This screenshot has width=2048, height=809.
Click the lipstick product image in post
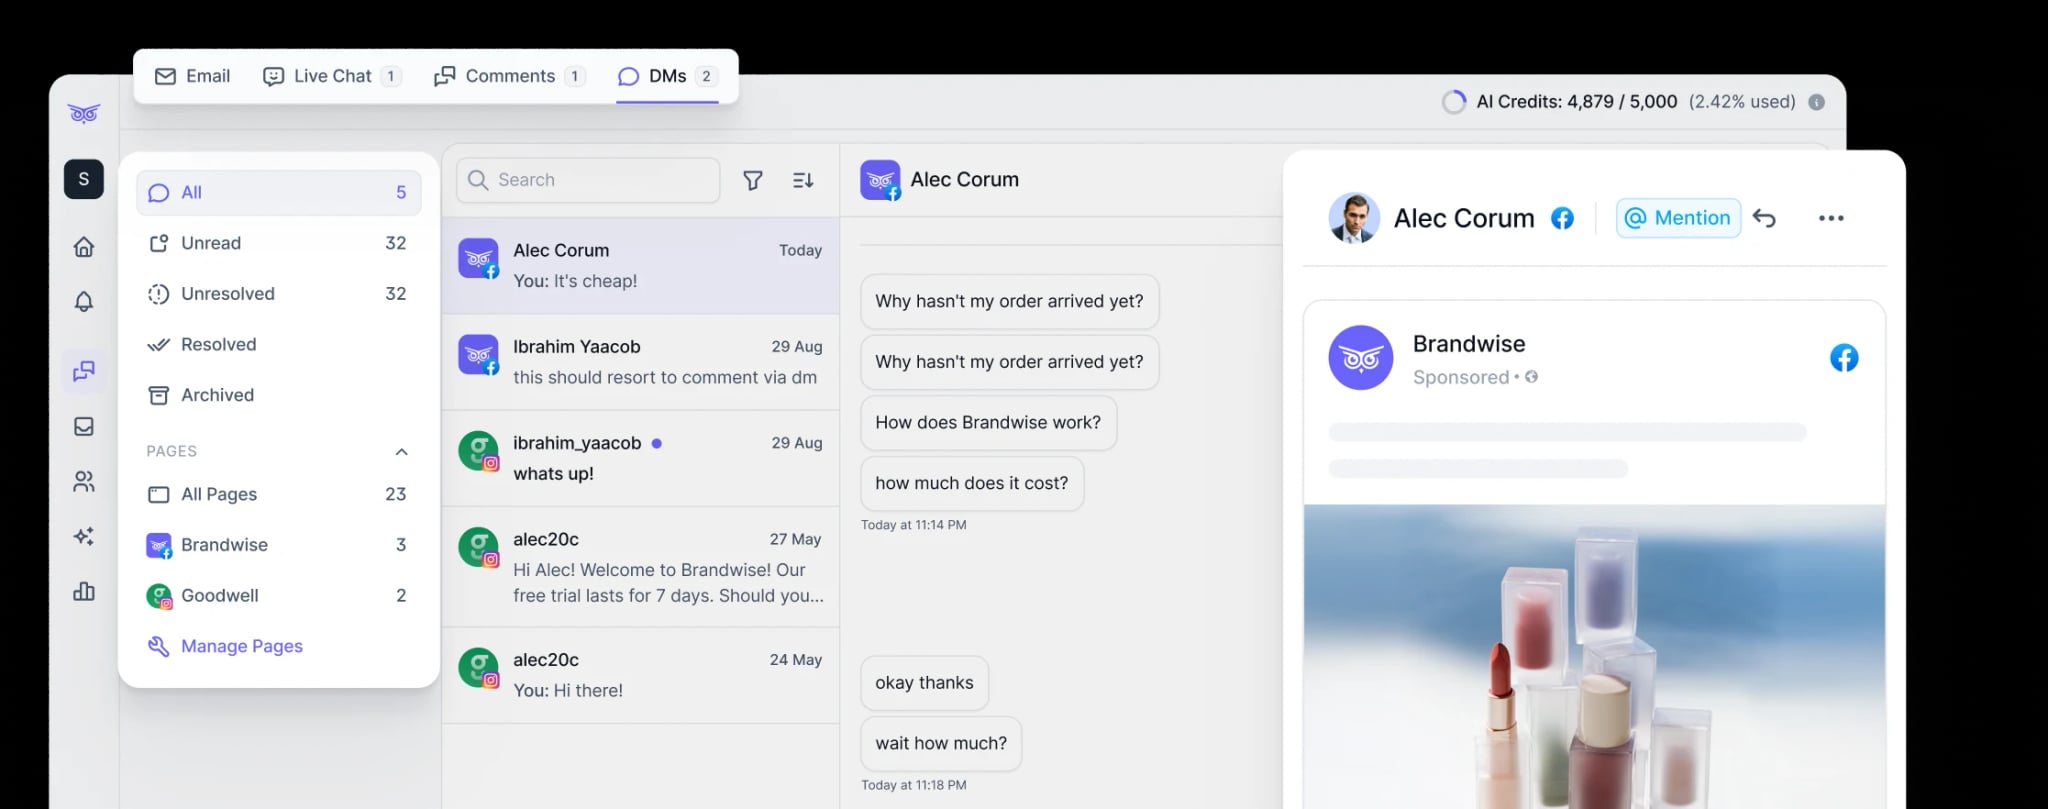tap(1594, 657)
